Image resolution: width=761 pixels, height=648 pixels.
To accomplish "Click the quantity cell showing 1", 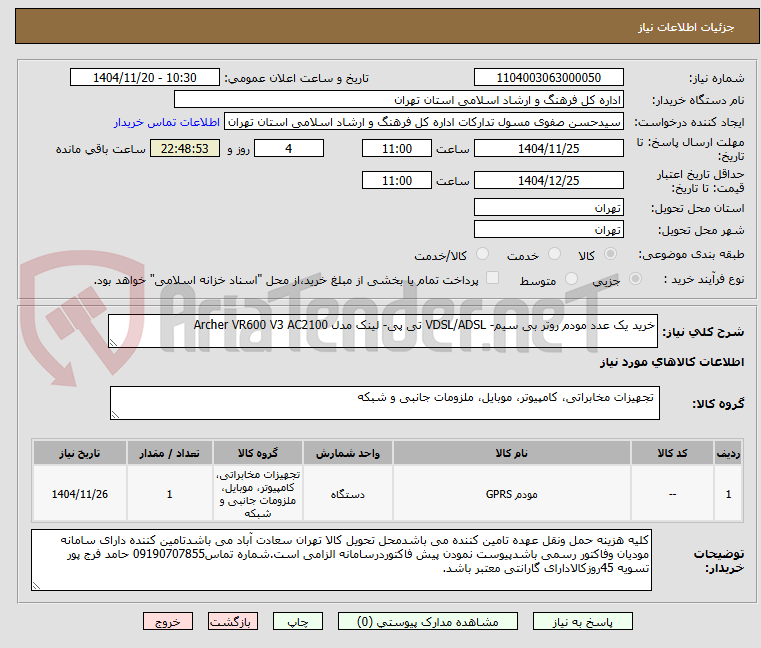I will [x=169, y=494].
